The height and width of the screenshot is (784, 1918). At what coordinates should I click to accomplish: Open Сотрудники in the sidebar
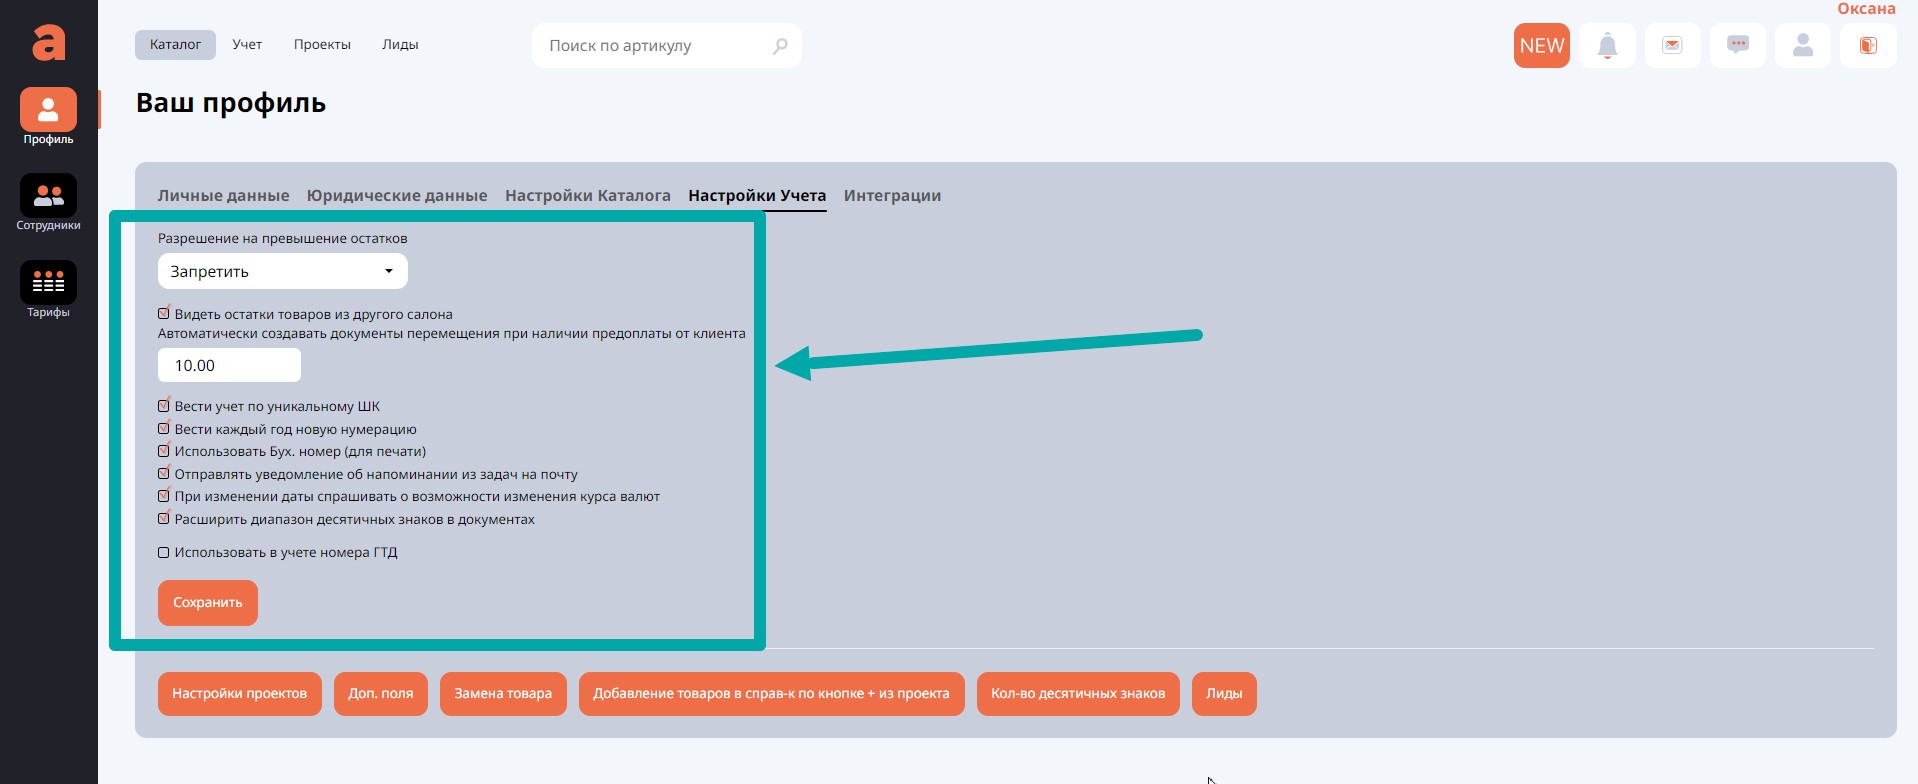(48, 203)
